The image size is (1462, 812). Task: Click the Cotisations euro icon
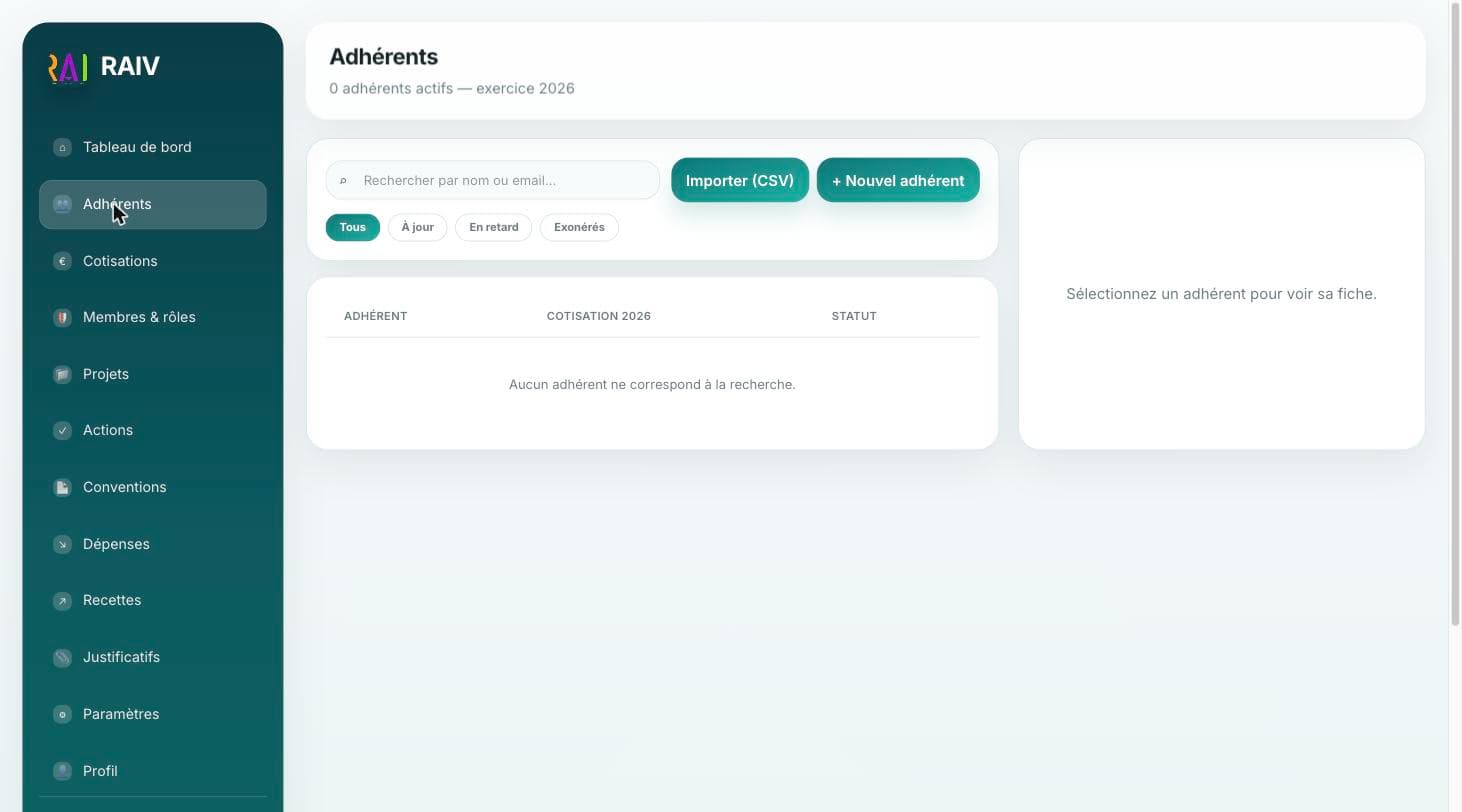[x=62, y=261]
